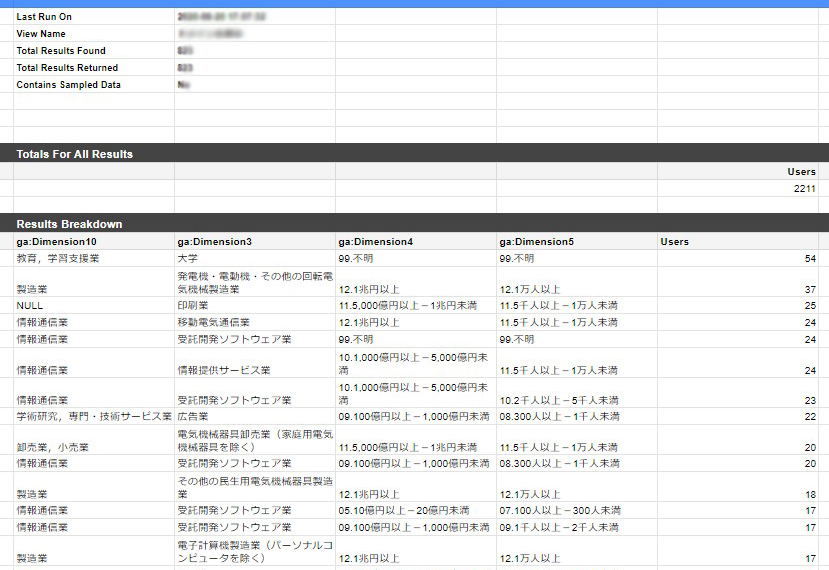829x570 pixels.
Task: Select the 12.1万人以上 cell in the Users 37 row
Action: [577, 282]
